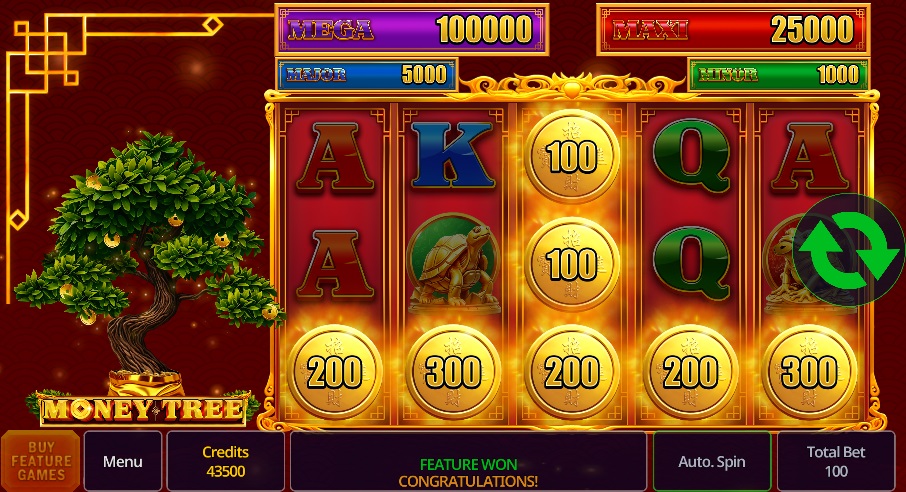906x492 pixels.
Task: Click the Minor 1000 jackpot bar
Action: tap(778, 75)
